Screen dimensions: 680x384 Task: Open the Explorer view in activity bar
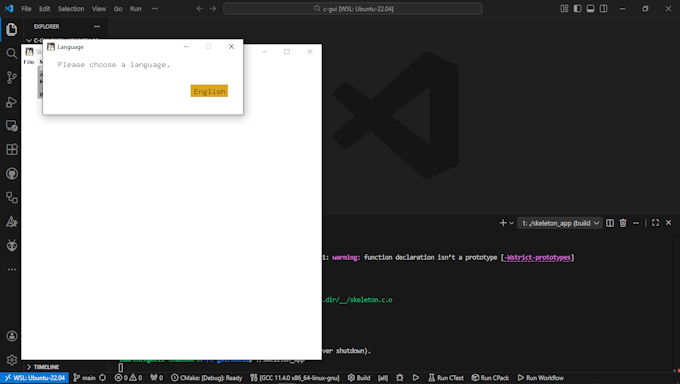tap(12, 30)
